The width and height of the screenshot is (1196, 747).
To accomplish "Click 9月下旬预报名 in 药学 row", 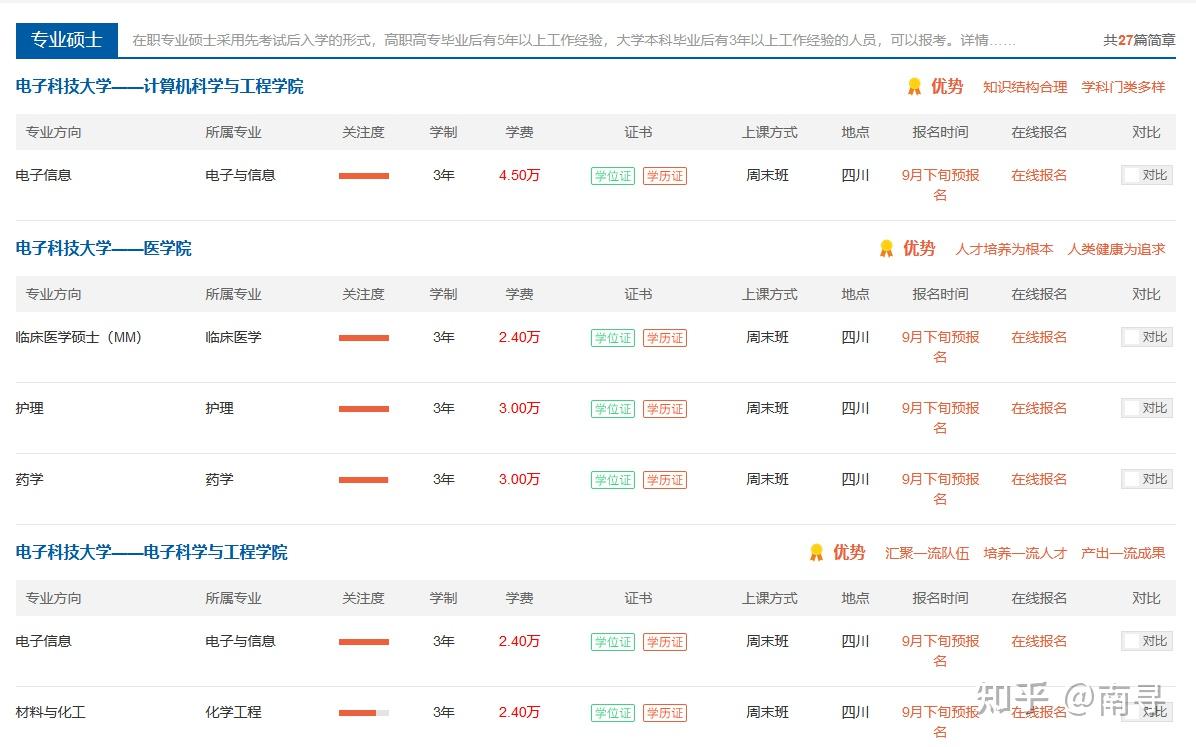I will point(940,488).
